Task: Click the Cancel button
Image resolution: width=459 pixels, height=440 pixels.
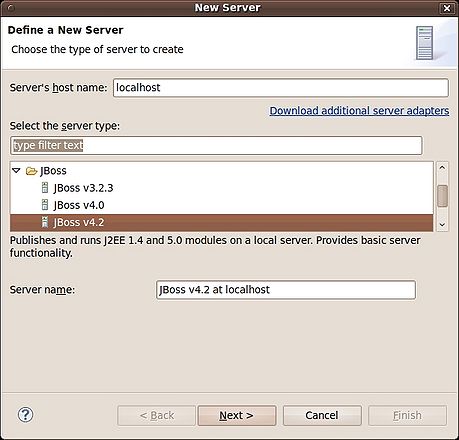Action: pos(322,415)
